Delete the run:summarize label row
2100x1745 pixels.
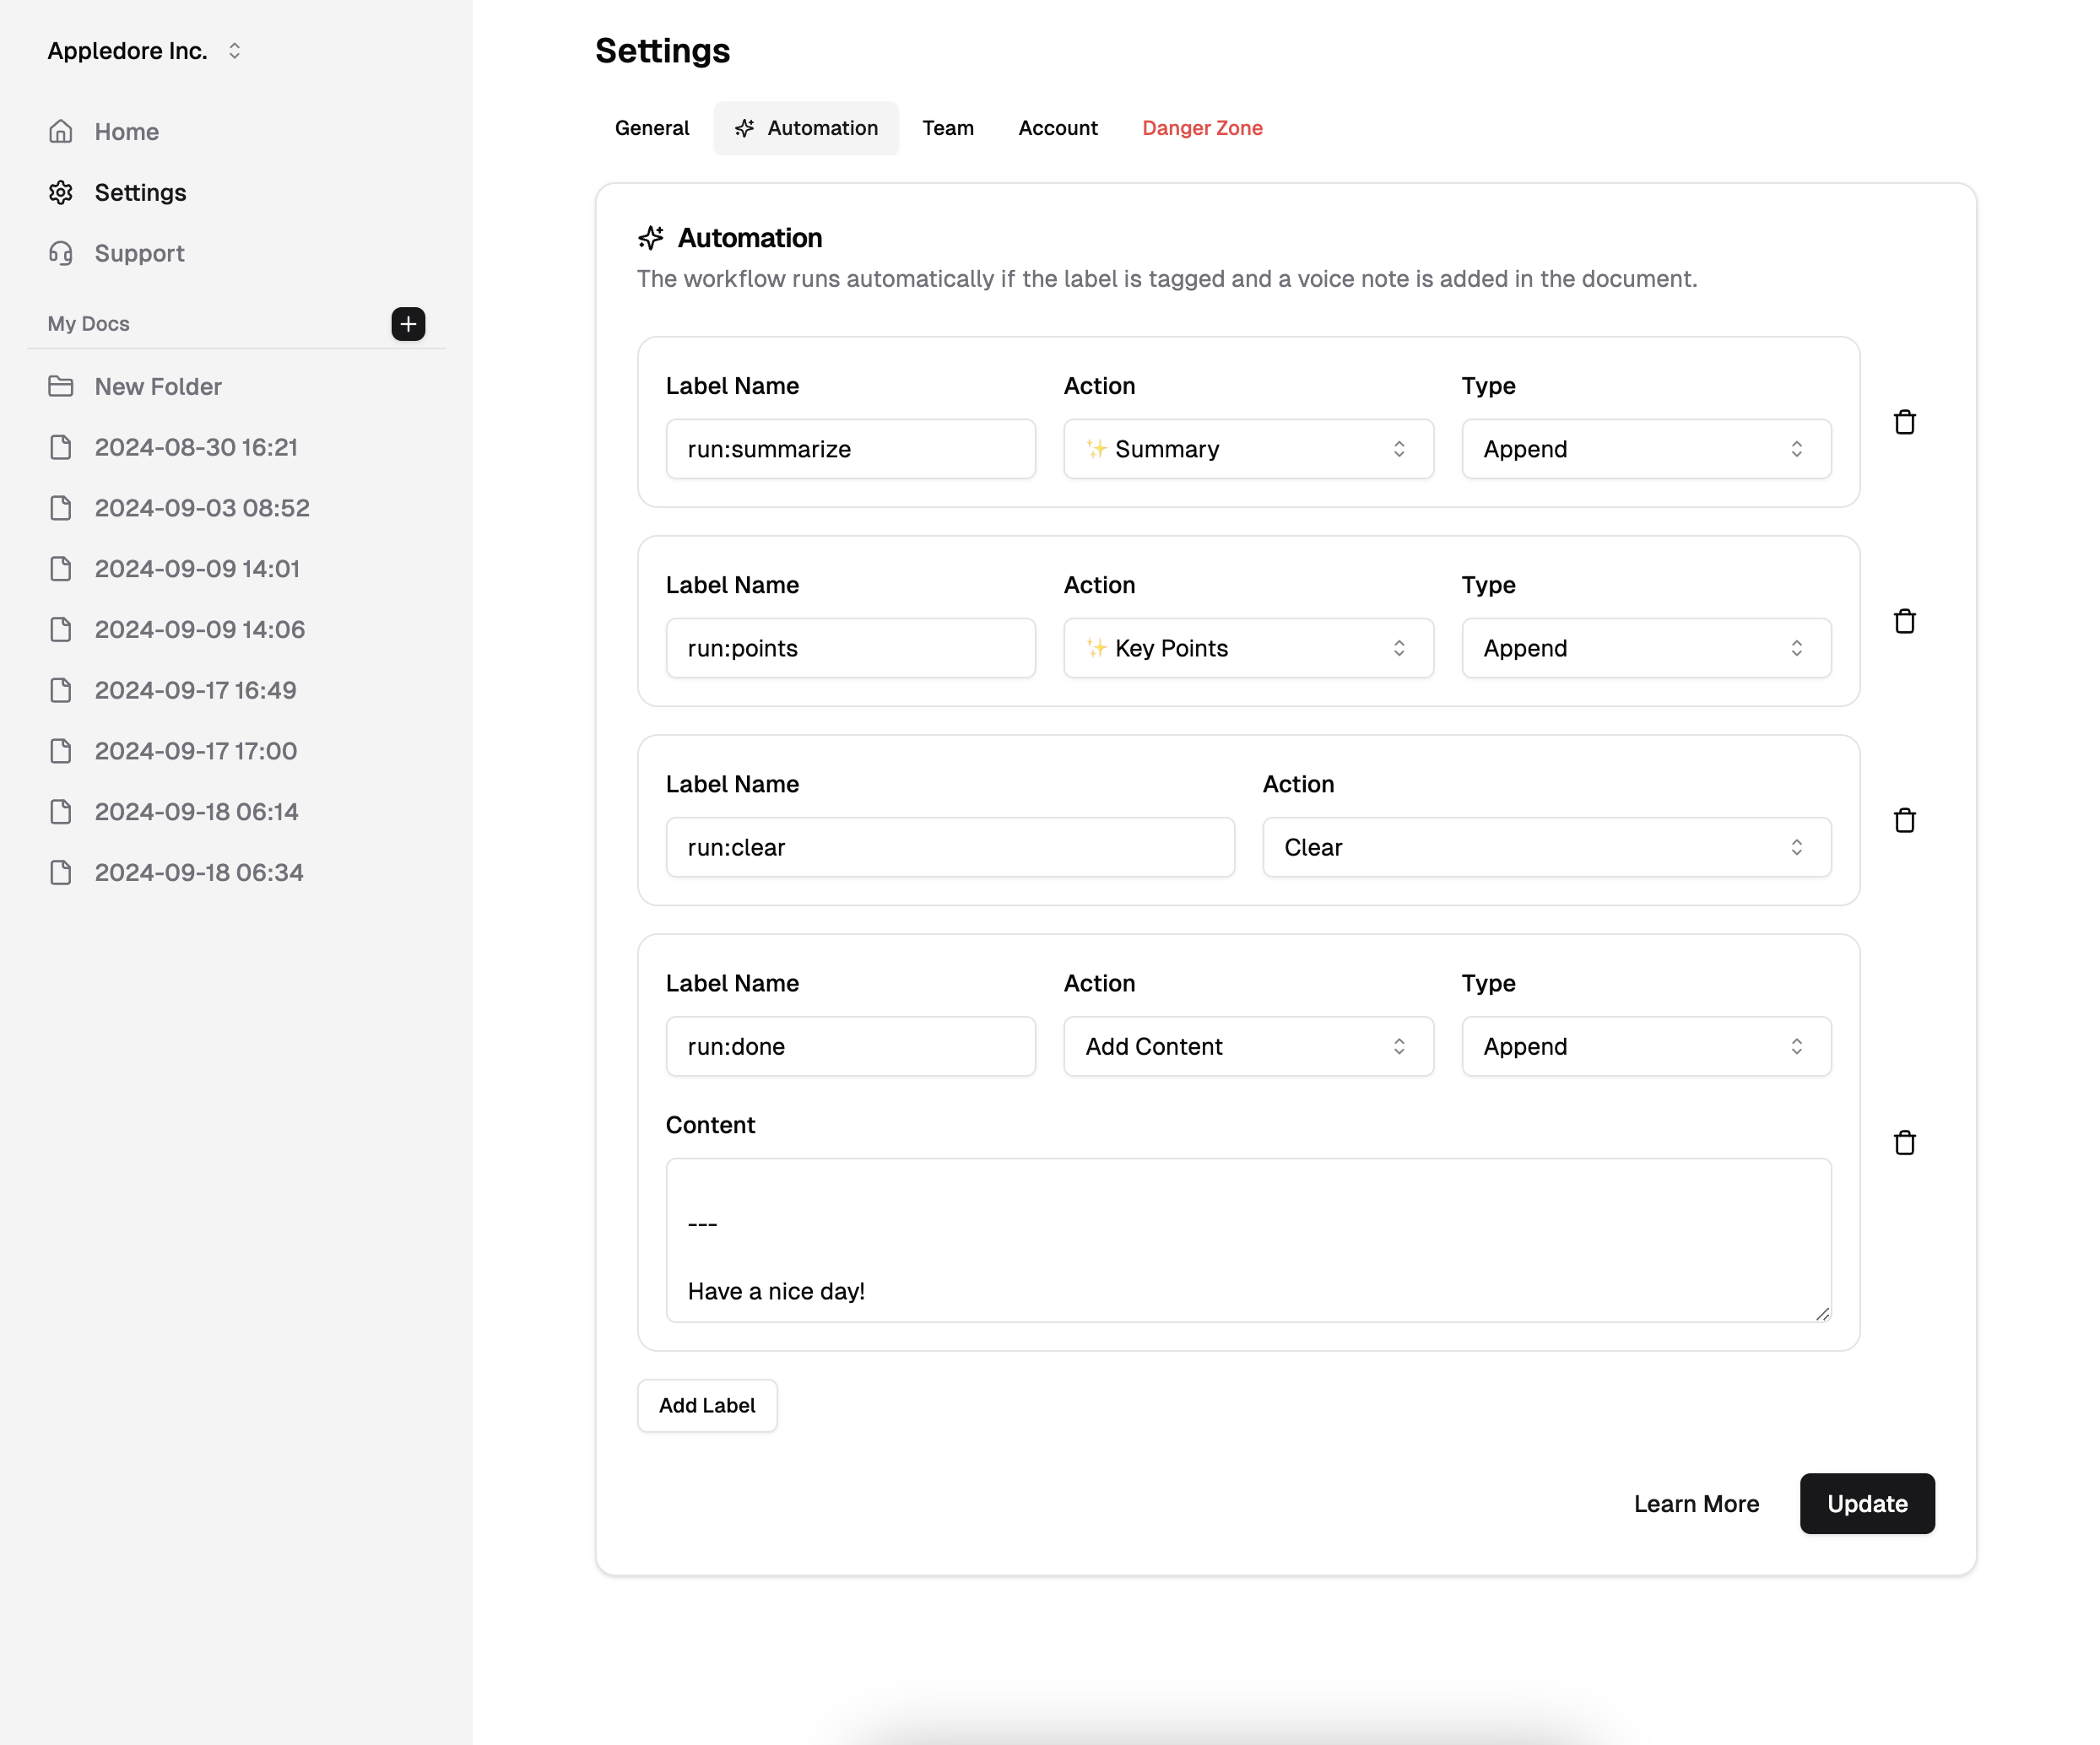click(x=1904, y=422)
